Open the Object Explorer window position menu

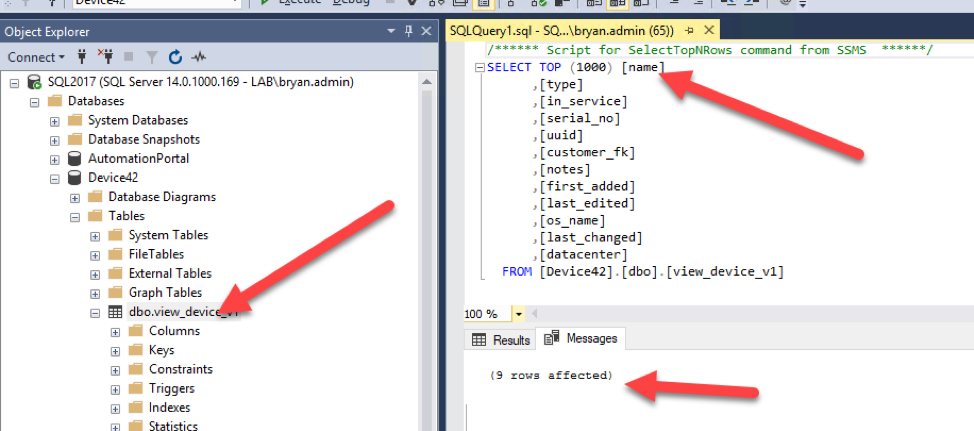(391, 32)
